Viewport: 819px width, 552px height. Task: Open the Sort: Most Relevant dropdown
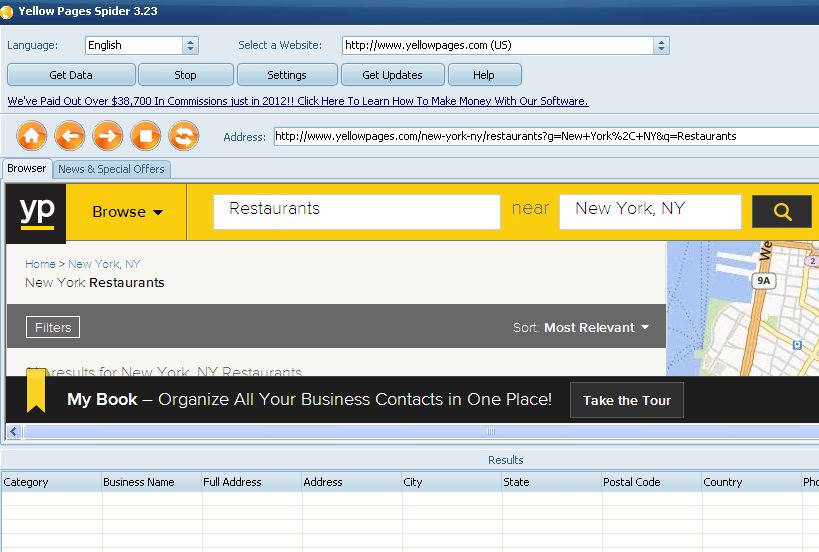tap(581, 327)
